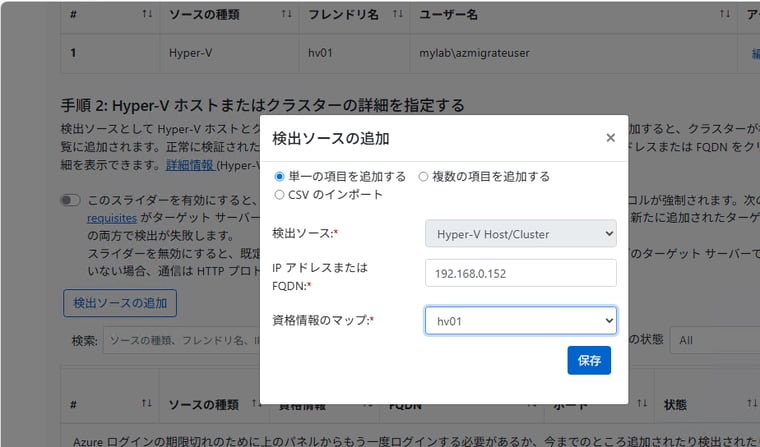Click the 検出ソースの追加 dialog title
The image size is (760, 447).
point(331,139)
